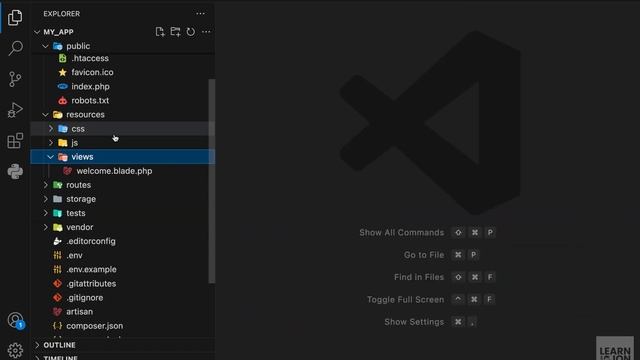Click the New File icon in MY_APP header
The height and width of the screenshot is (360, 640).
160,32
